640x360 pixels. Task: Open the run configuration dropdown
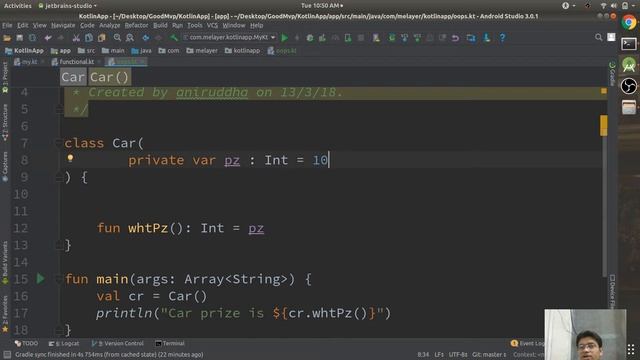(x=229, y=38)
